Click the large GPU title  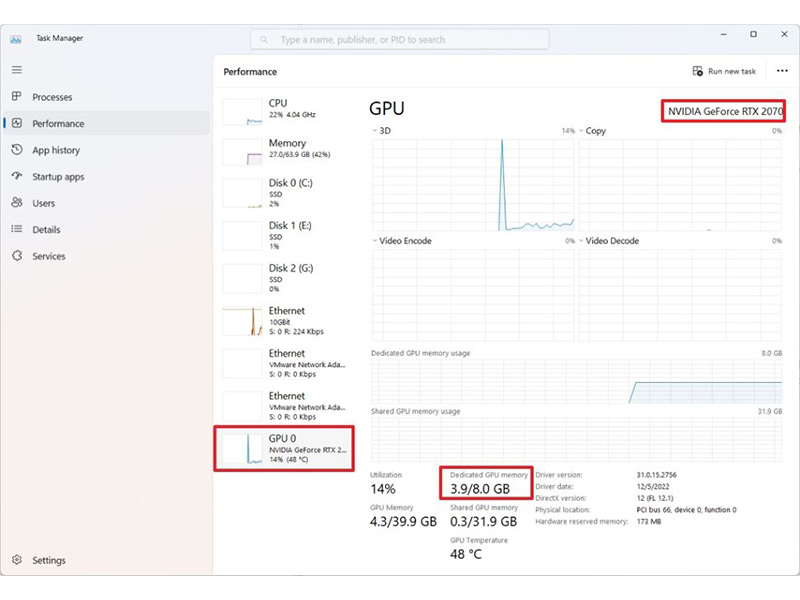click(x=387, y=108)
